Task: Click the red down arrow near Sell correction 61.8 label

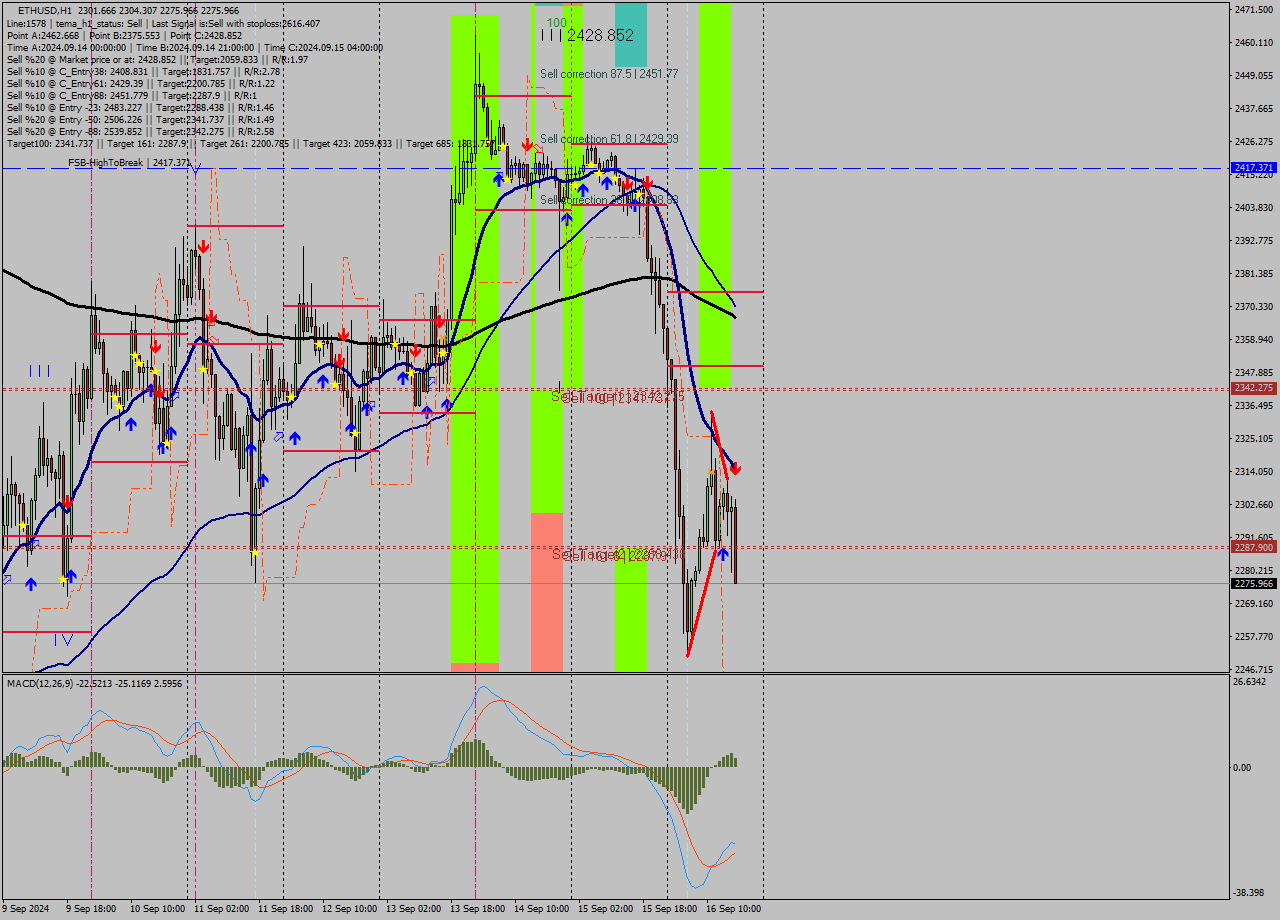Action: click(x=526, y=145)
